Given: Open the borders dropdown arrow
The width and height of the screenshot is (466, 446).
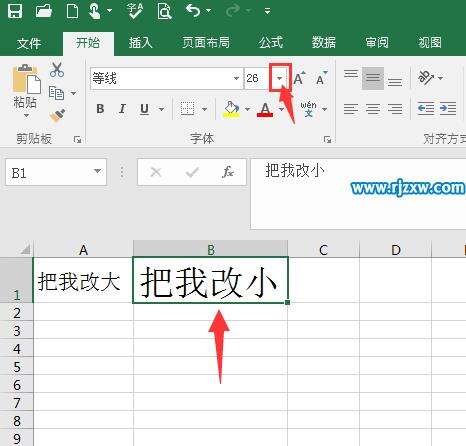Looking at the screenshot, I should click(x=205, y=109).
